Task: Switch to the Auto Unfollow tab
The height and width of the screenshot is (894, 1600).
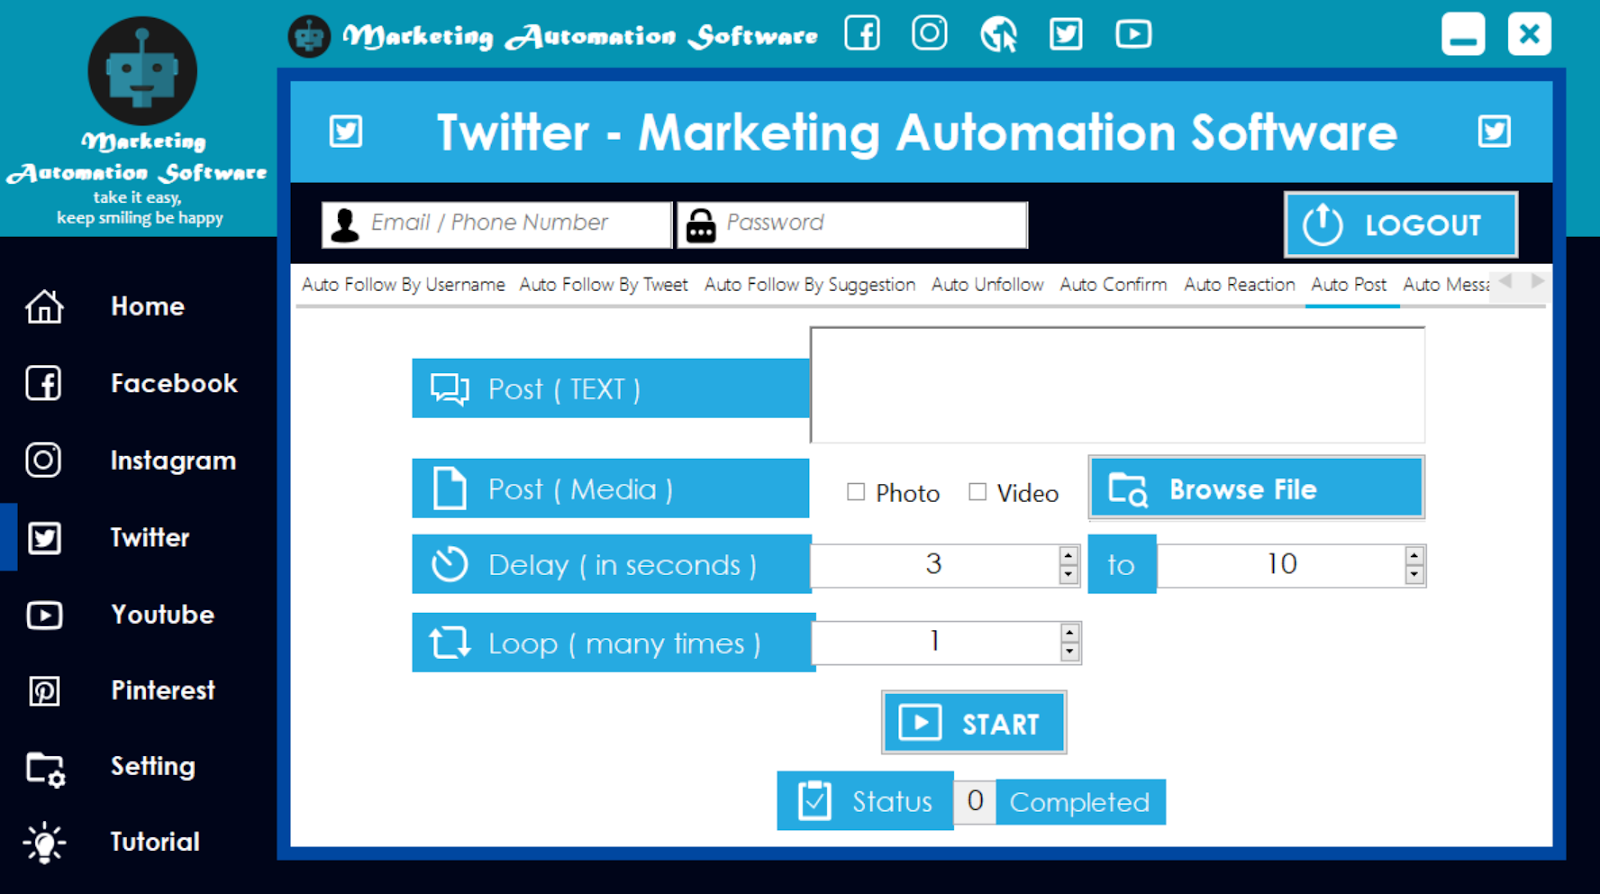Action: [x=987, y=285]
